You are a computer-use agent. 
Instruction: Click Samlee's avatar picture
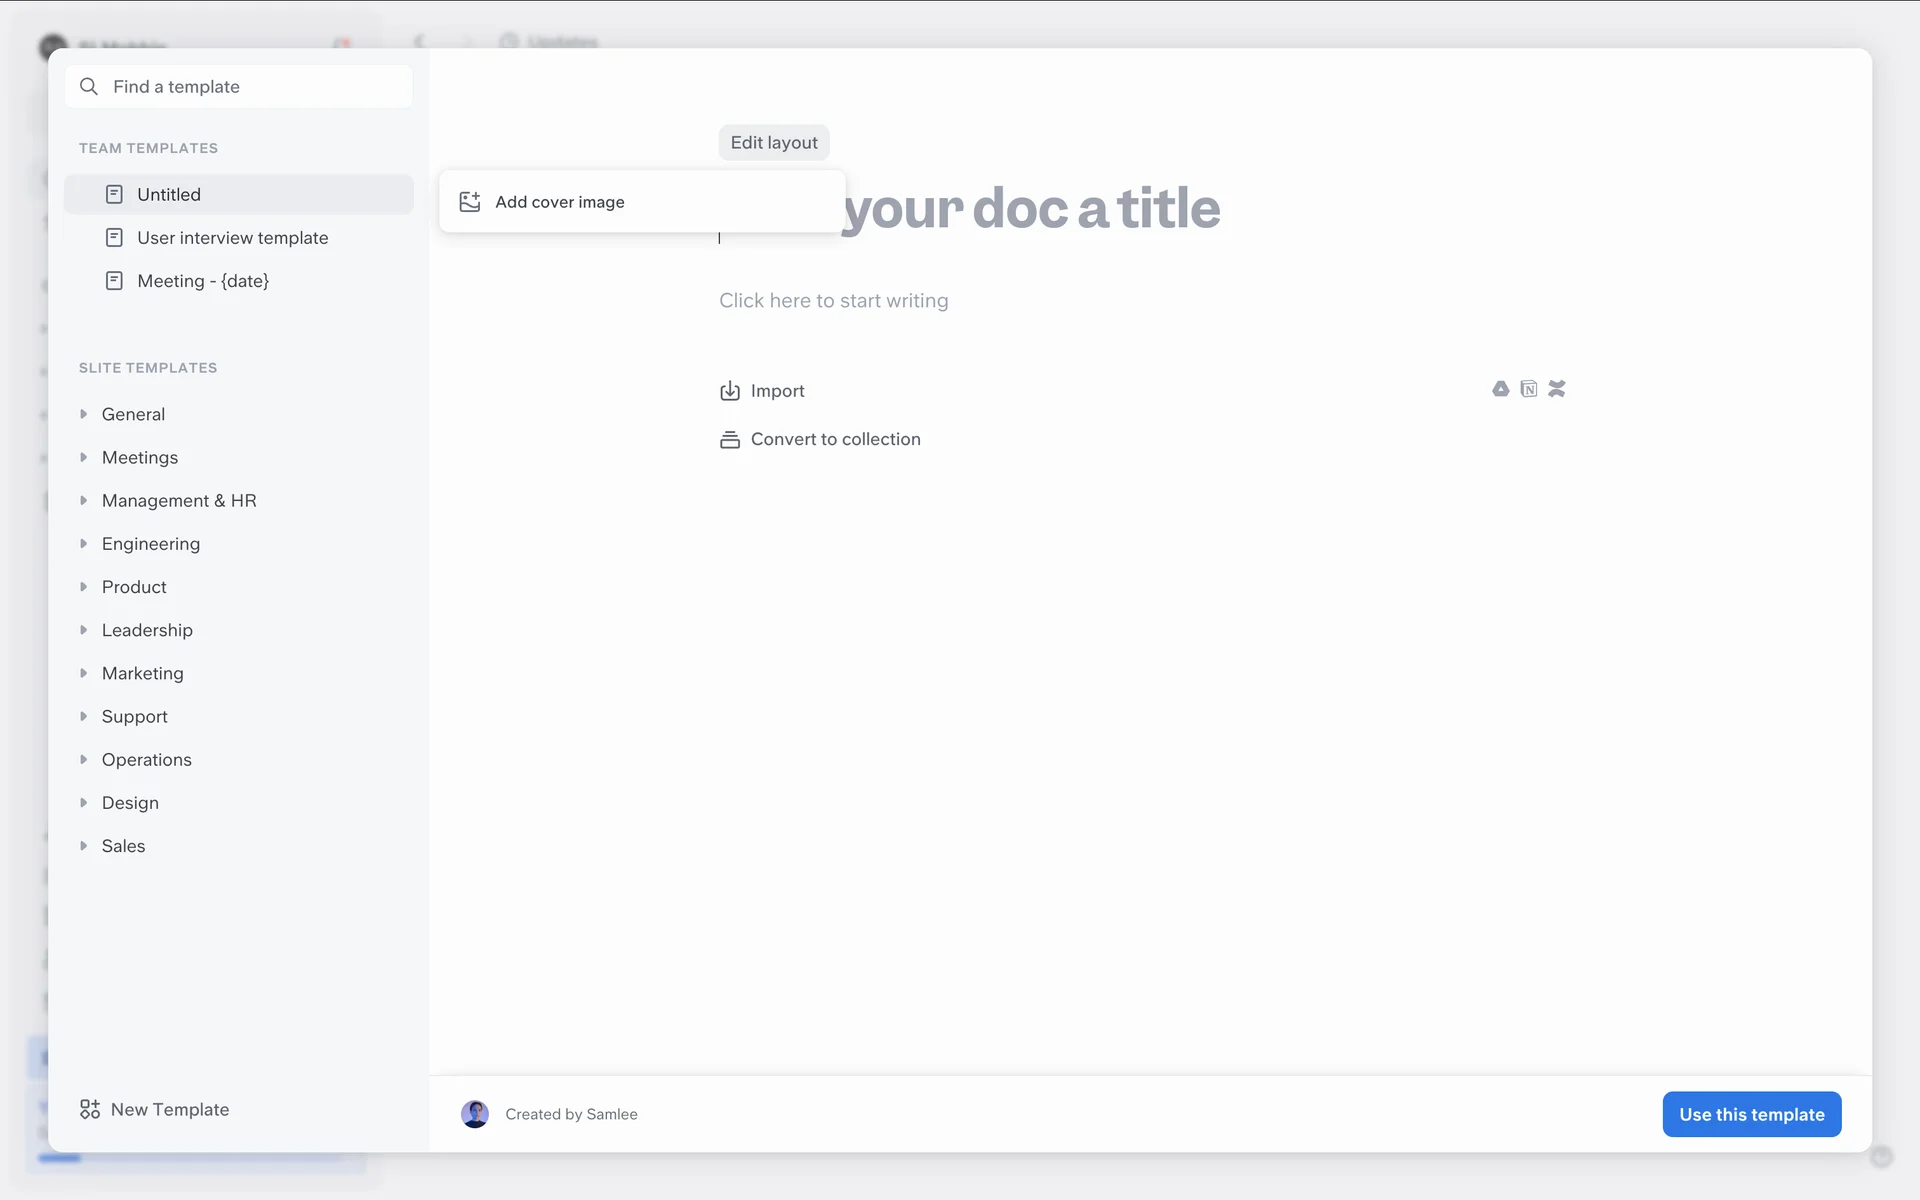coord(475,1114)
